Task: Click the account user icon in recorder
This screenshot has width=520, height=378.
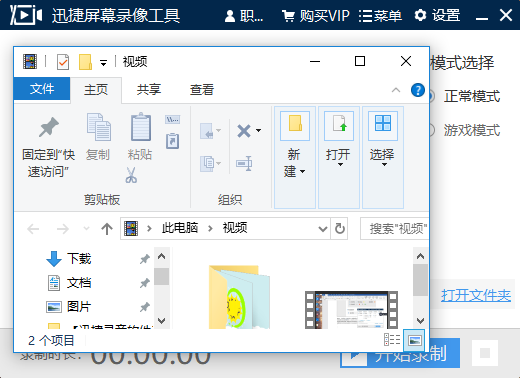Action: pos(230,16)
